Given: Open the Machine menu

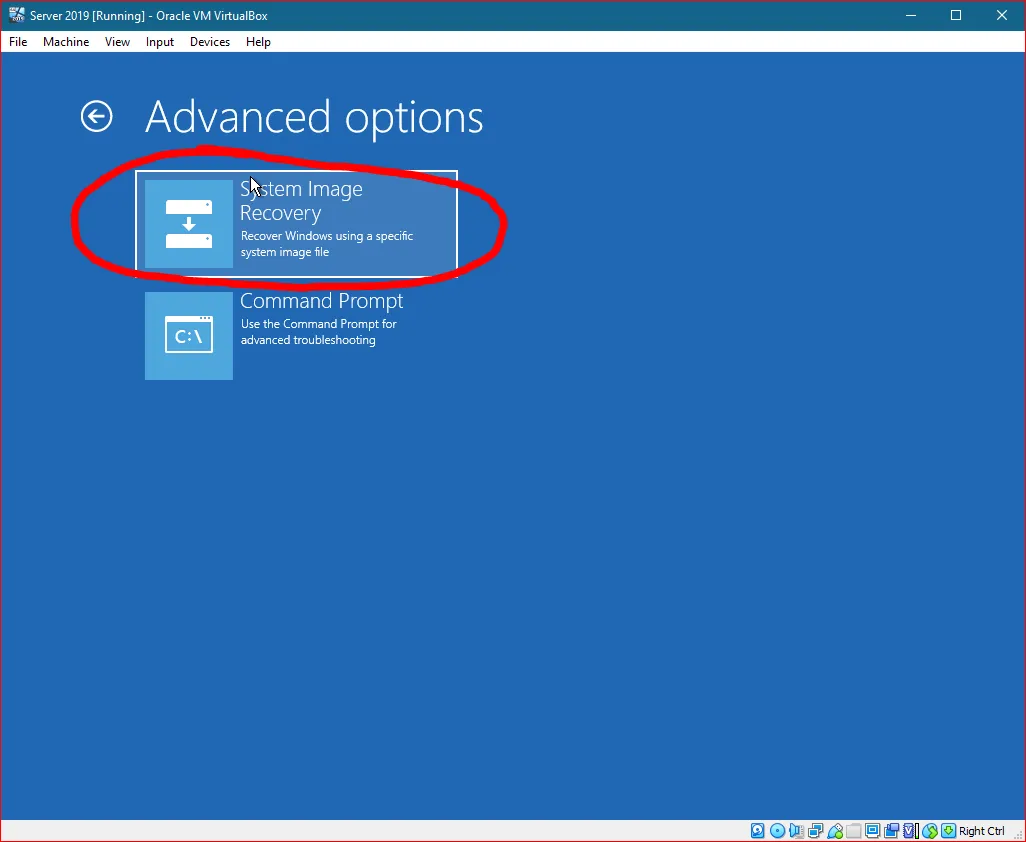Looking at the screenshot, I should pos(66,42).
